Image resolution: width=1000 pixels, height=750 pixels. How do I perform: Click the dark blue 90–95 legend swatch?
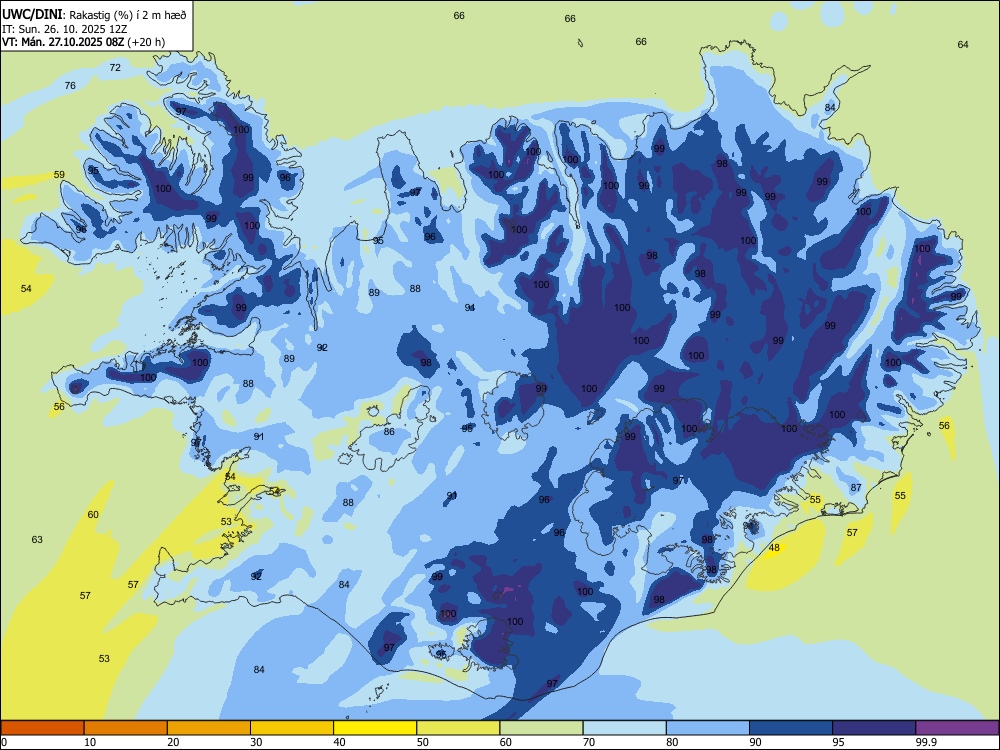pos(791,728)
